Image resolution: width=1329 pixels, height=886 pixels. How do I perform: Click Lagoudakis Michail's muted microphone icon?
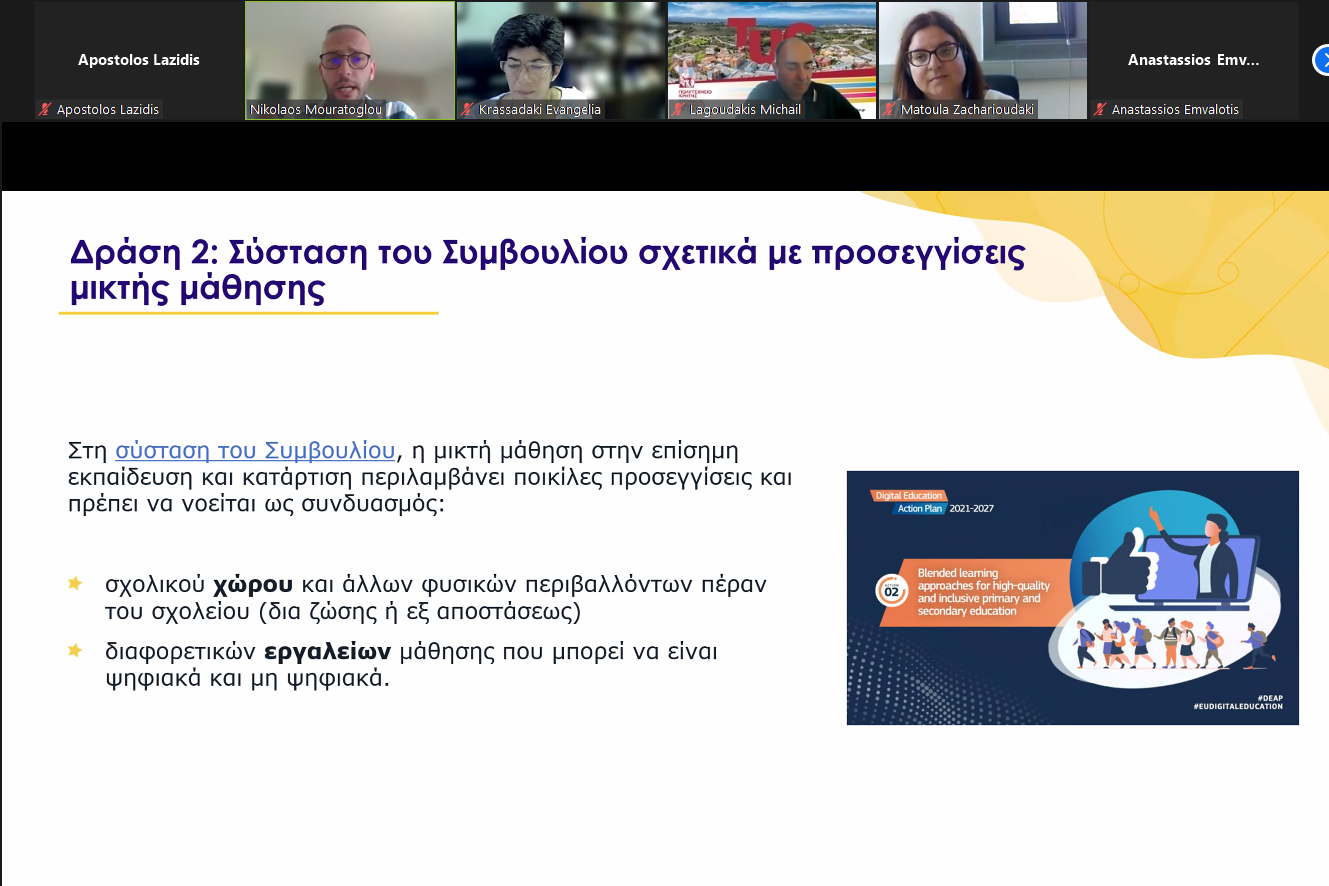click(678, 110)
